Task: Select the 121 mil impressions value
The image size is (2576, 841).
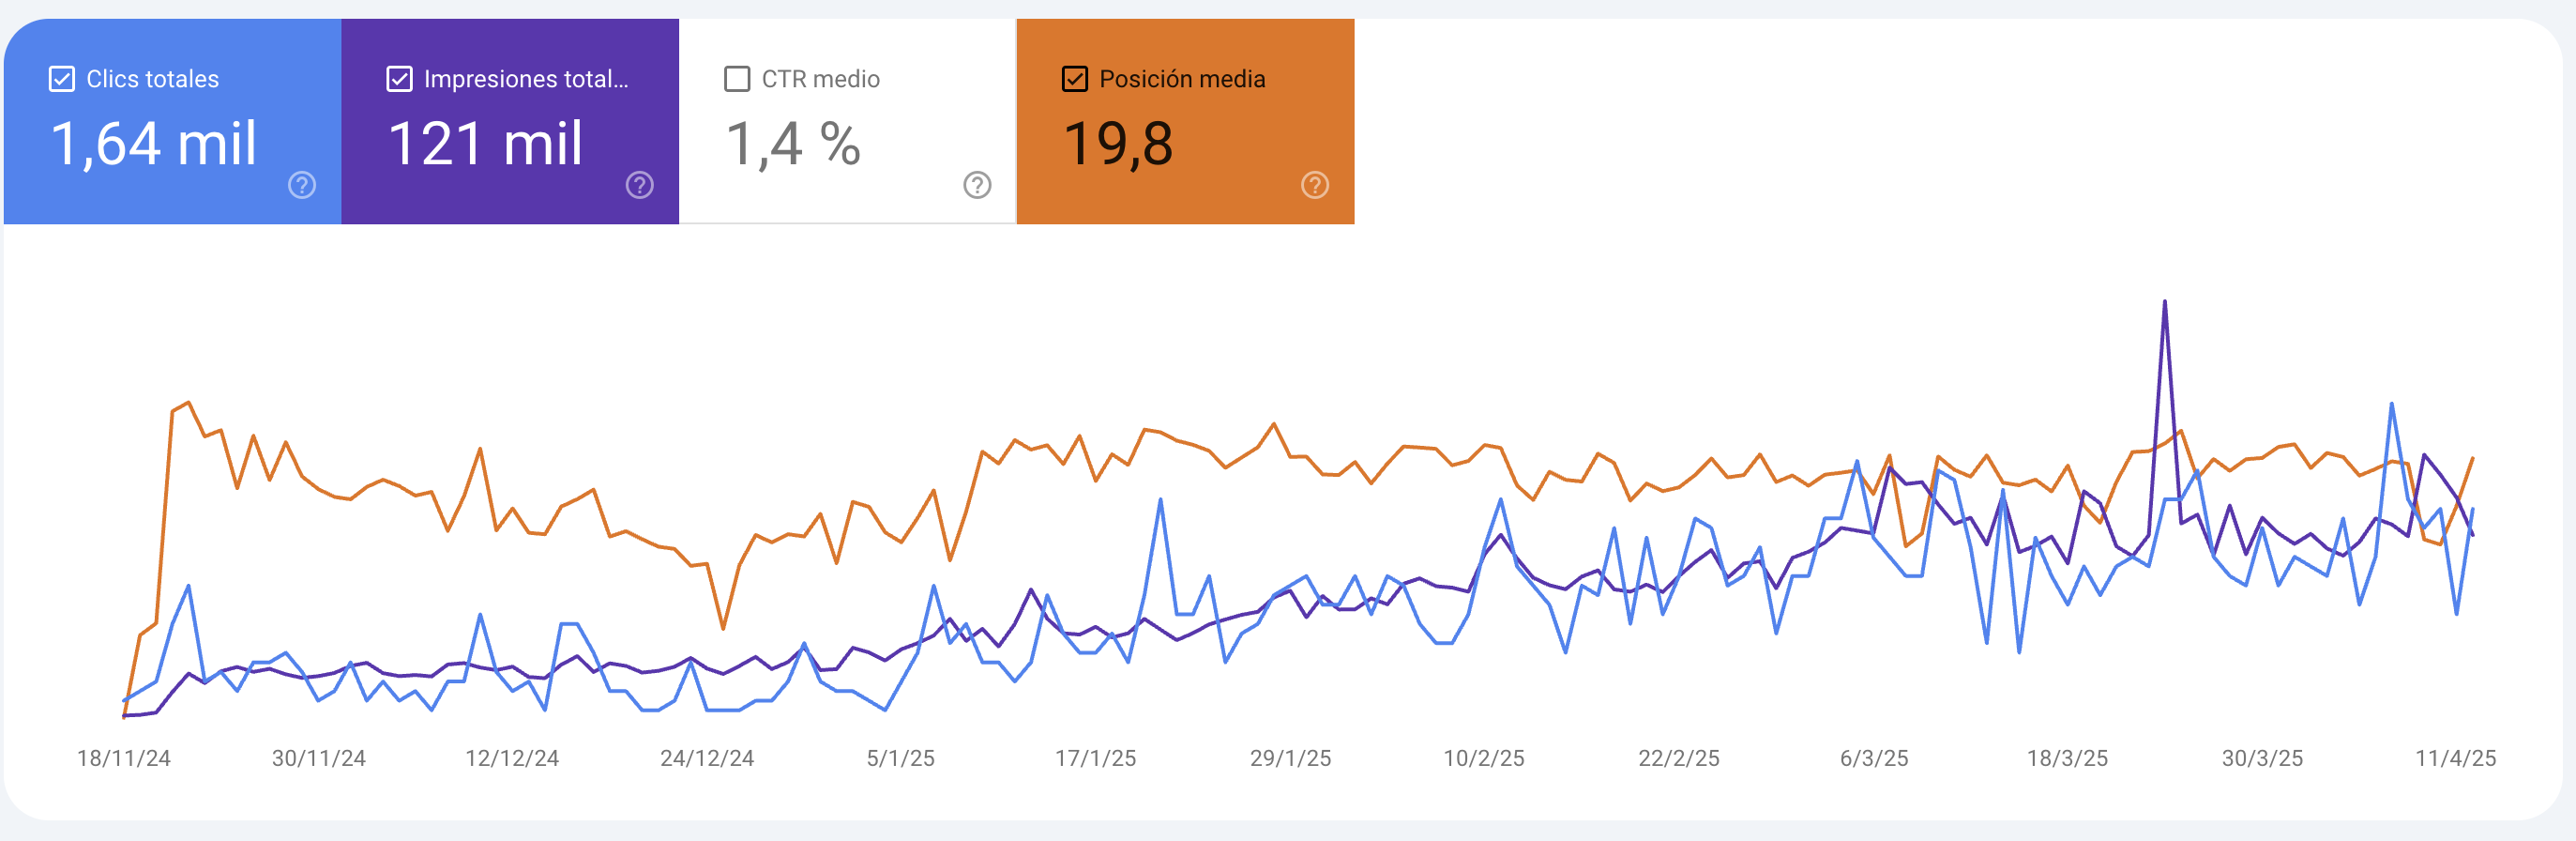Action: coord(485,143)
